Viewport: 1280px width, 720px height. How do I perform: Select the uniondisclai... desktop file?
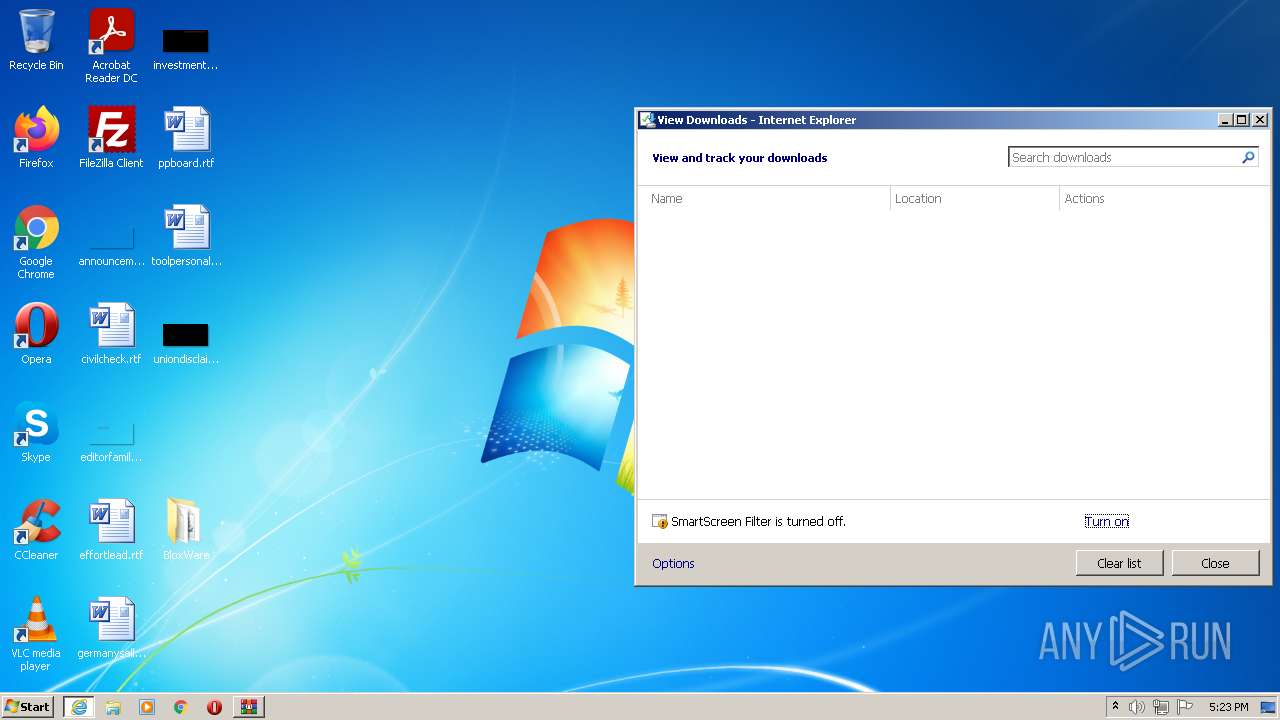(x=185, y=343)
